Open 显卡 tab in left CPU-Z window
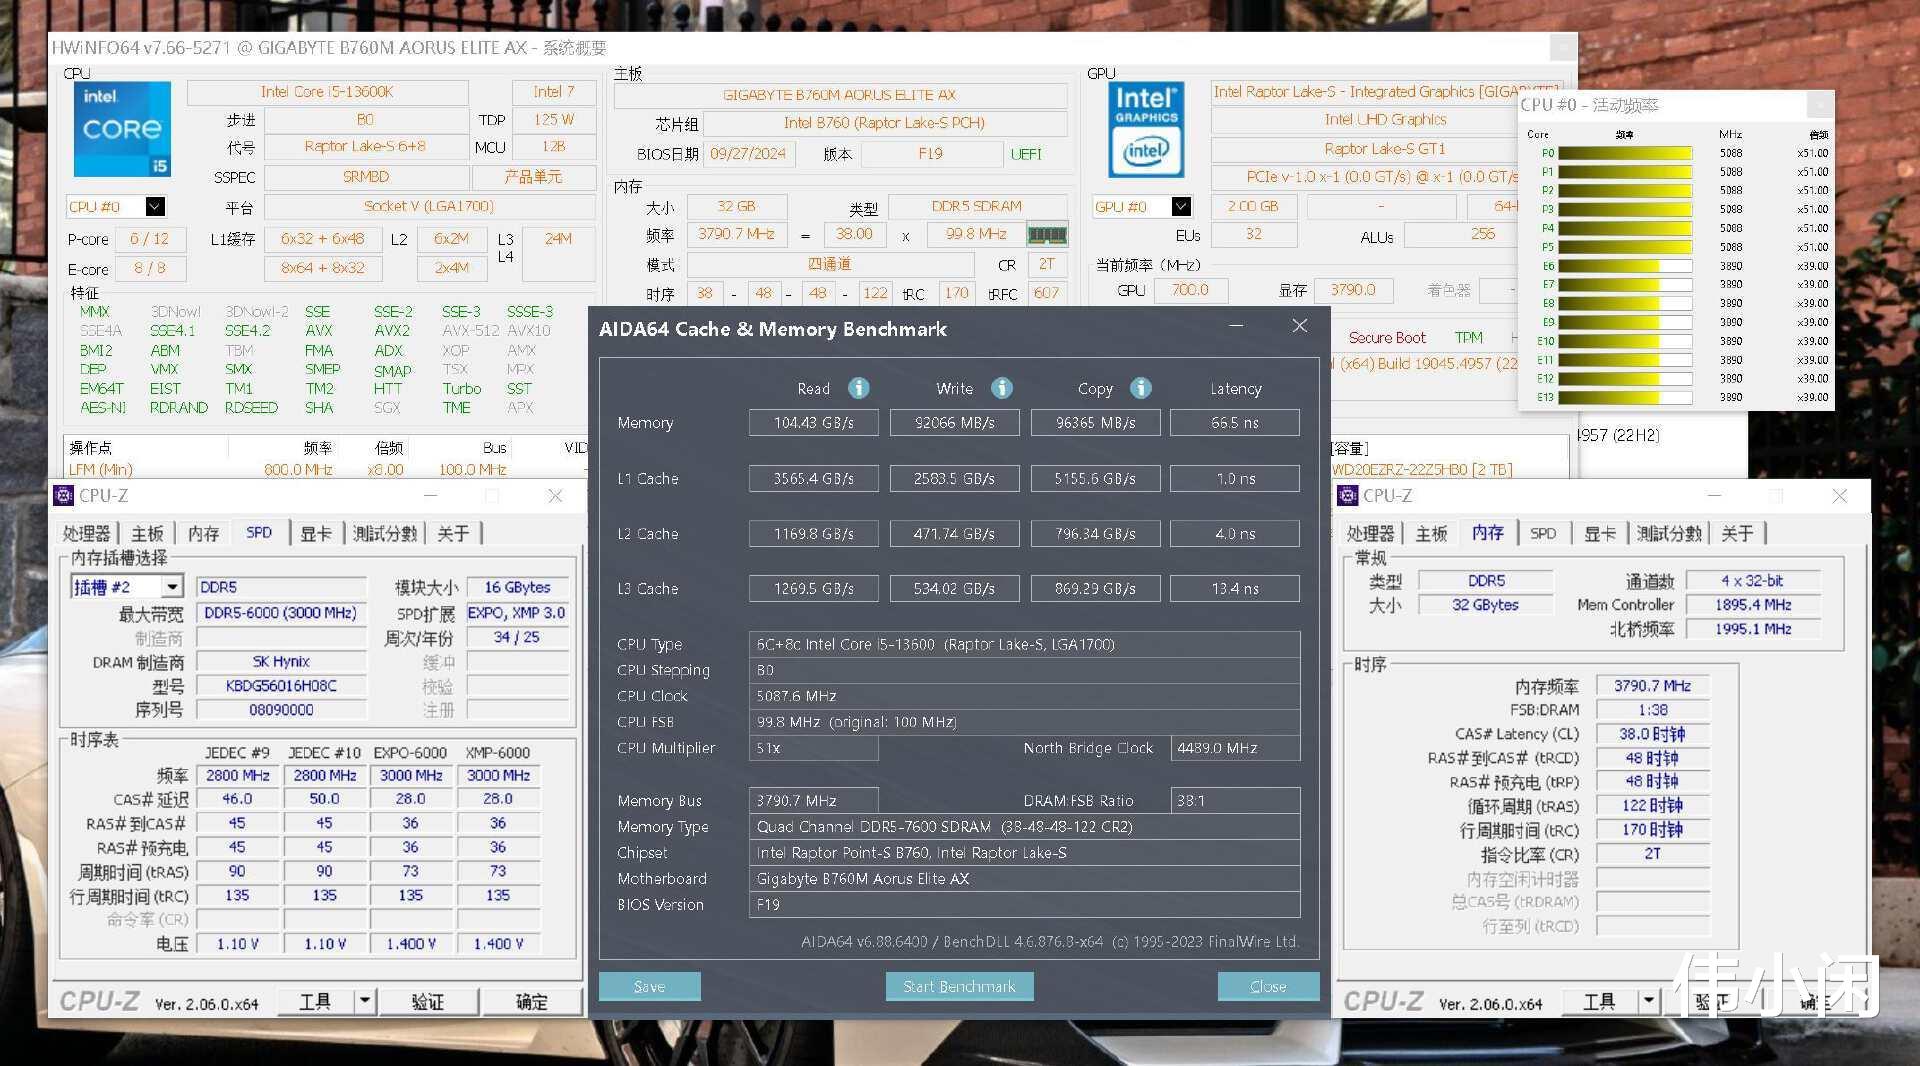Screen dimensions: 1920x1066 [316, 533]
